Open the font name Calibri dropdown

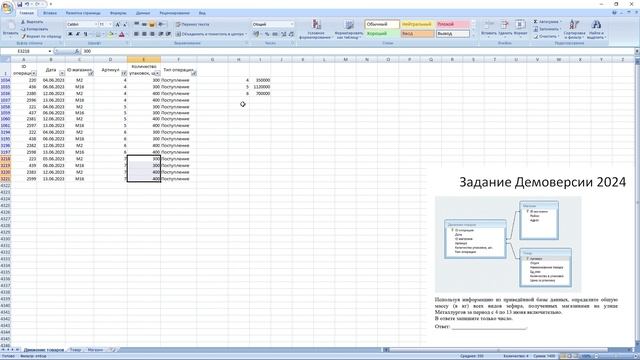point(96,24)
